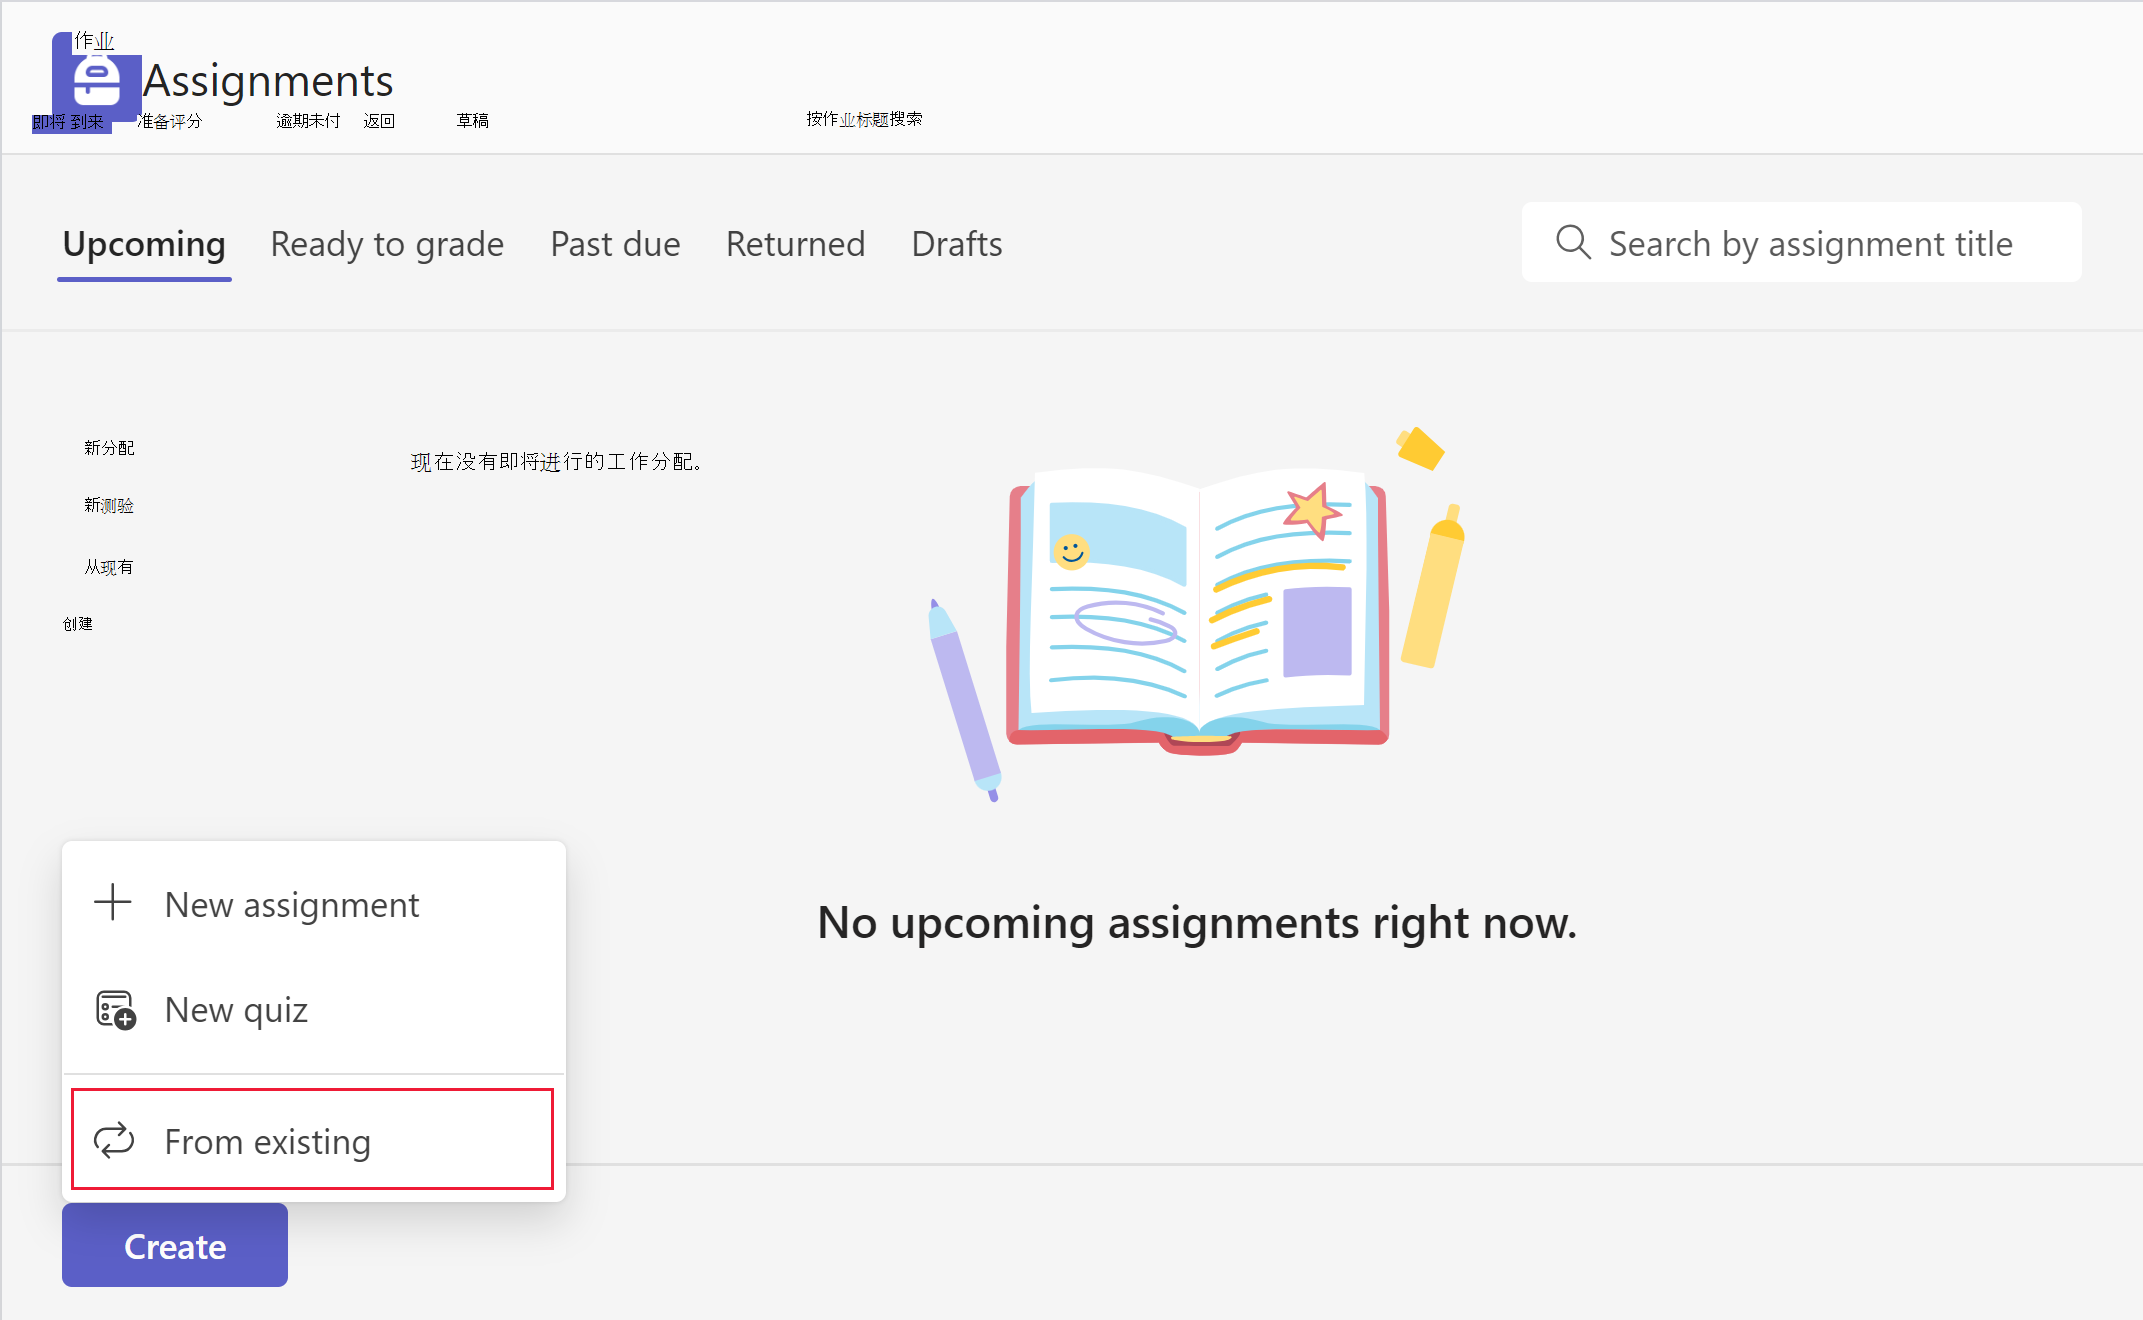Click the No upcoming assignments message
This screenshot has width=2143, height=1320.
click(1197, 922)
